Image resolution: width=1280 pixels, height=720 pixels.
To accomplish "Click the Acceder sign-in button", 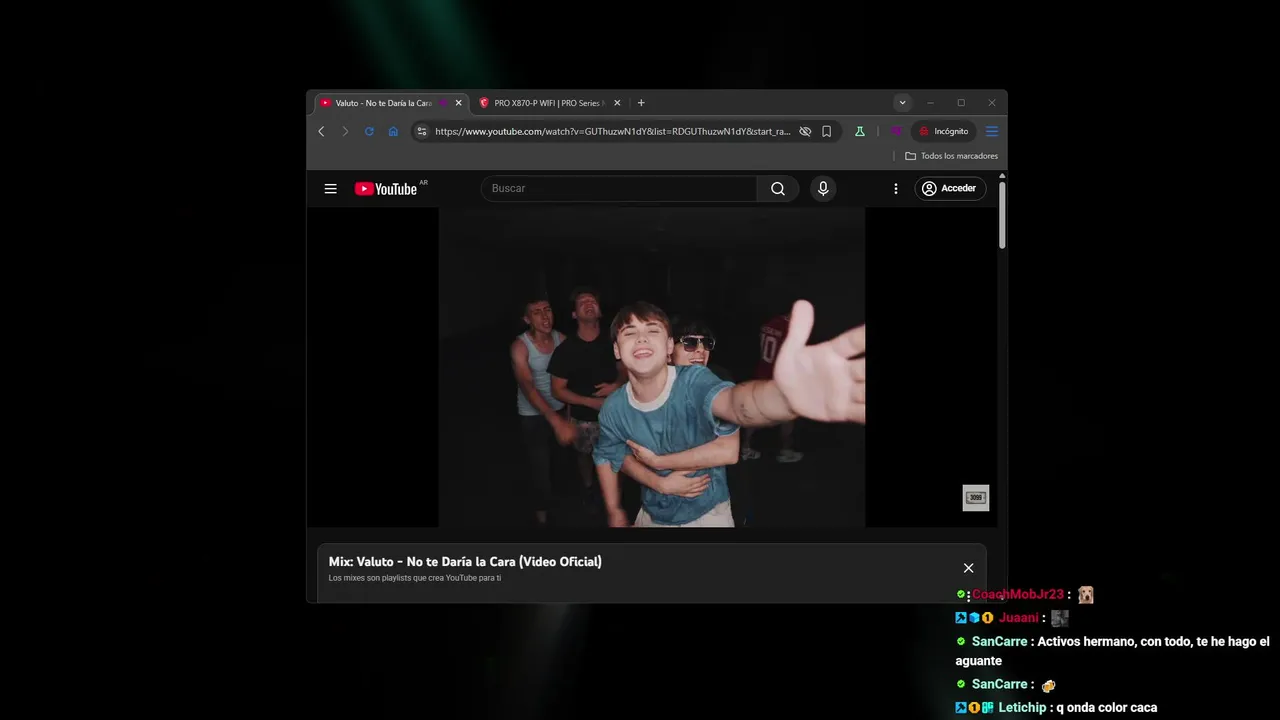I will (x=950, y=188).
